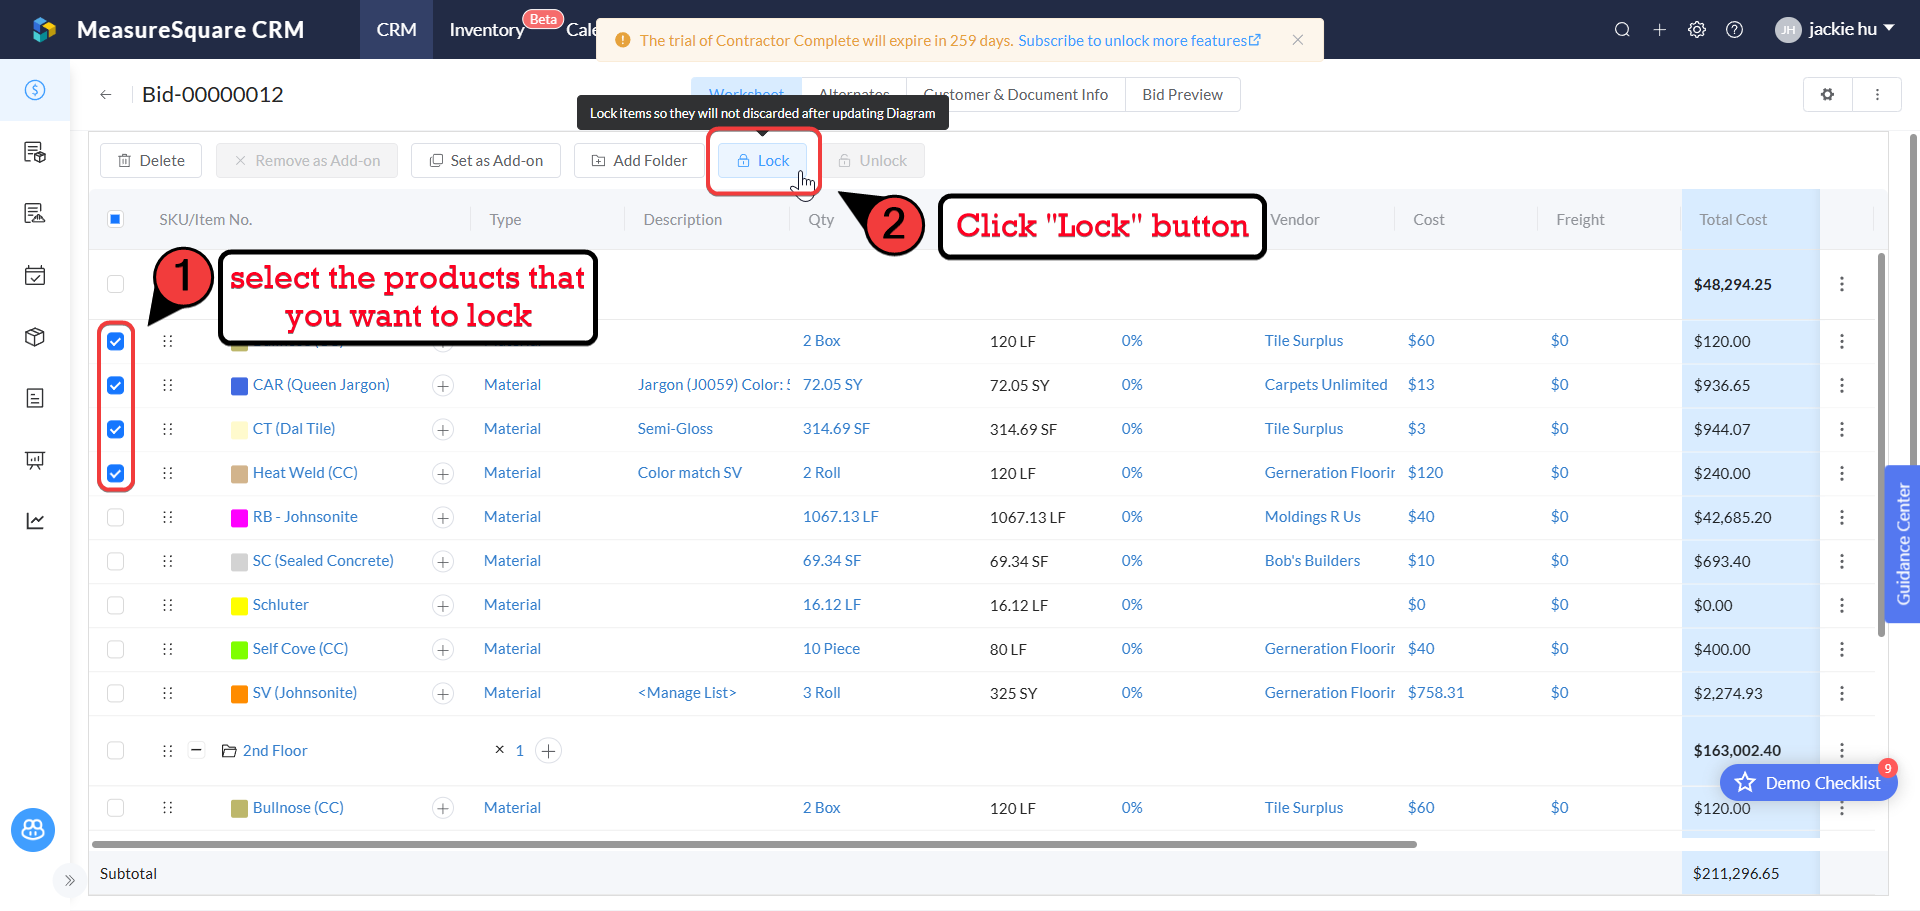The width and height of the screenshot is (1920, 911).
Task: Grab the drag handle for the Heat Weld (CC) row
Action: pyautogui.click(x=167, y=473)
